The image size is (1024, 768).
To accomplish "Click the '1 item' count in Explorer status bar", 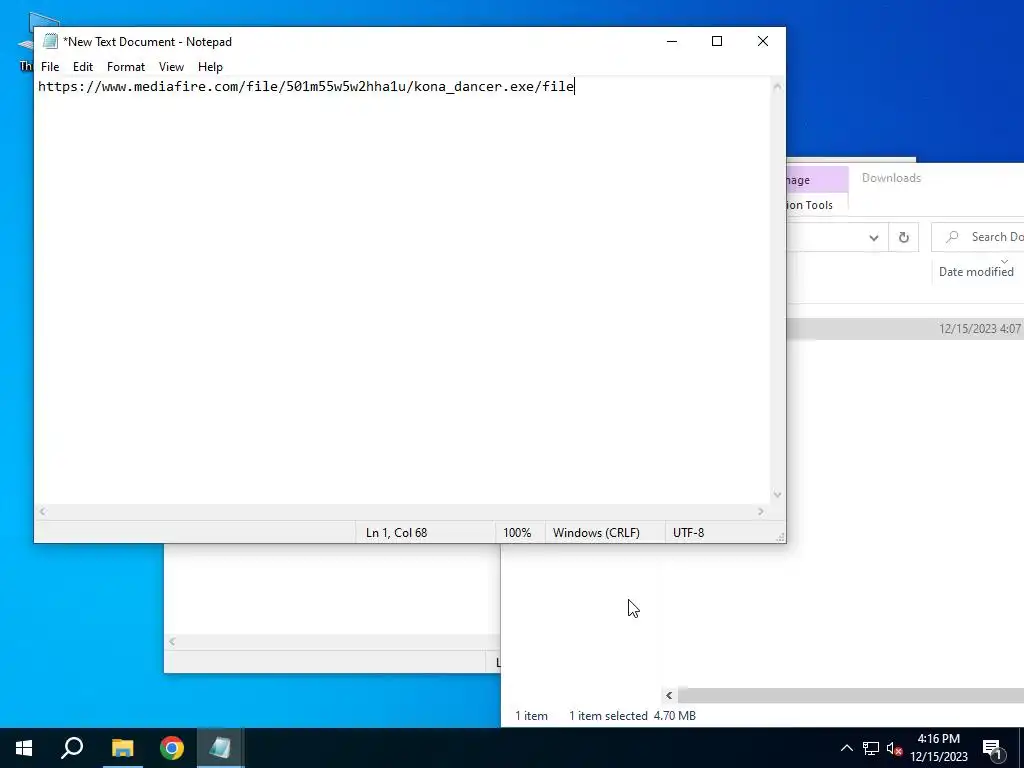I will [532, 716].
